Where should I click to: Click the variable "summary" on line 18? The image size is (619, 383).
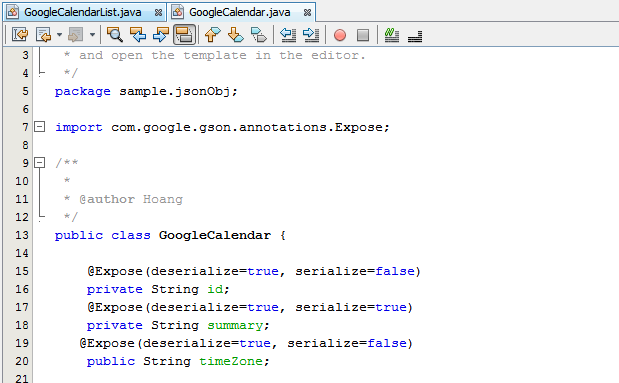click(235, 326)
